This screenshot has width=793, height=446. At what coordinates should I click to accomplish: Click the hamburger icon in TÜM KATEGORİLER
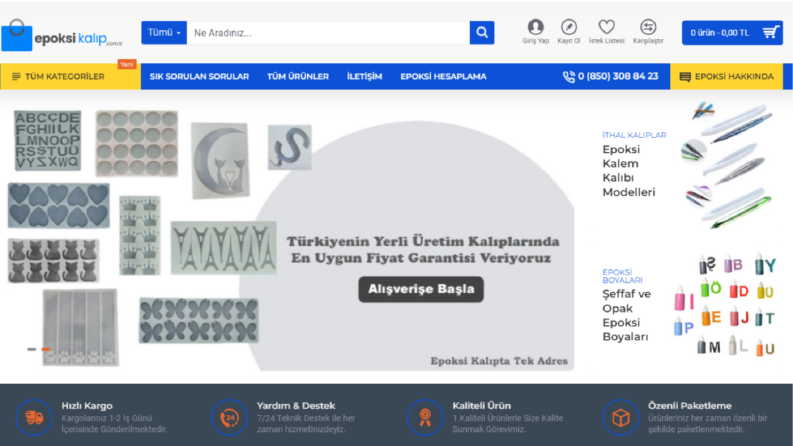point(16,76)
